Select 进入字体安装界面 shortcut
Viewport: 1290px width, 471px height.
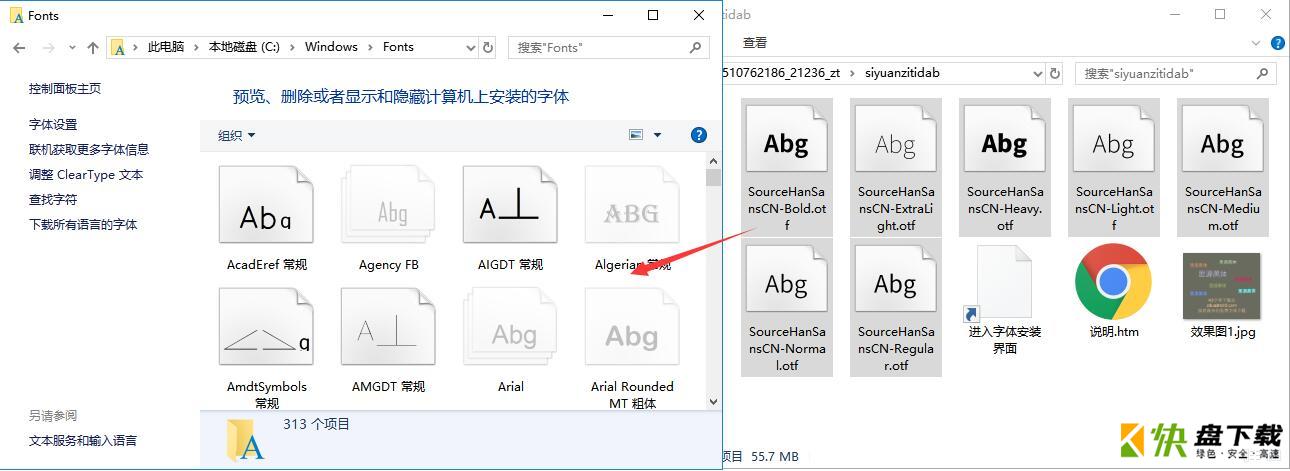click(1004, 299)
